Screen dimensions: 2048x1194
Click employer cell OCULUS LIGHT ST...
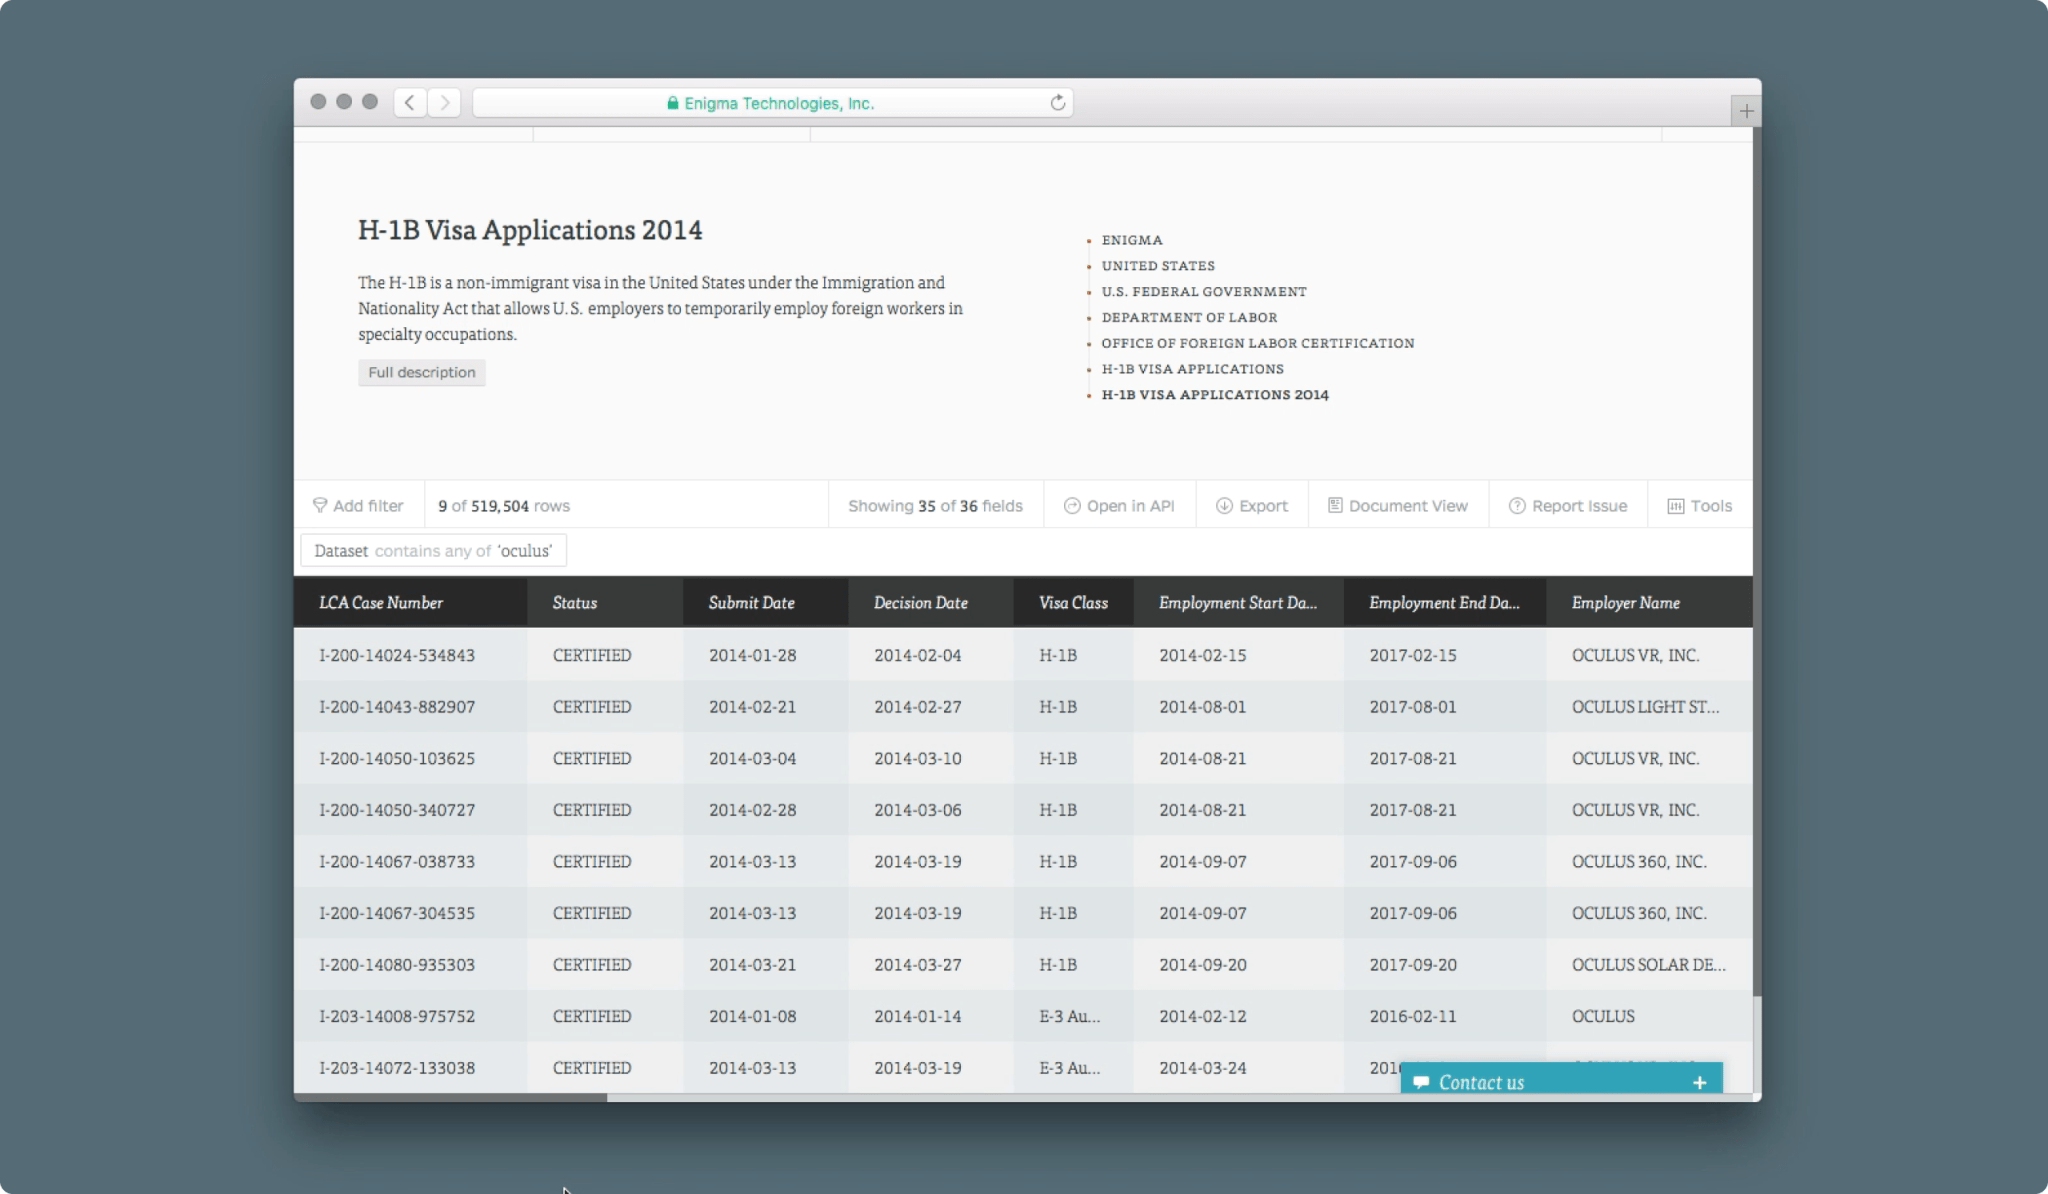click(1645, 707)
